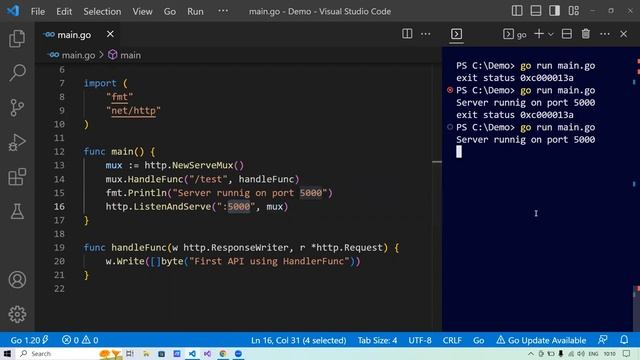Open Task View on the taskbar

[130, 353]
